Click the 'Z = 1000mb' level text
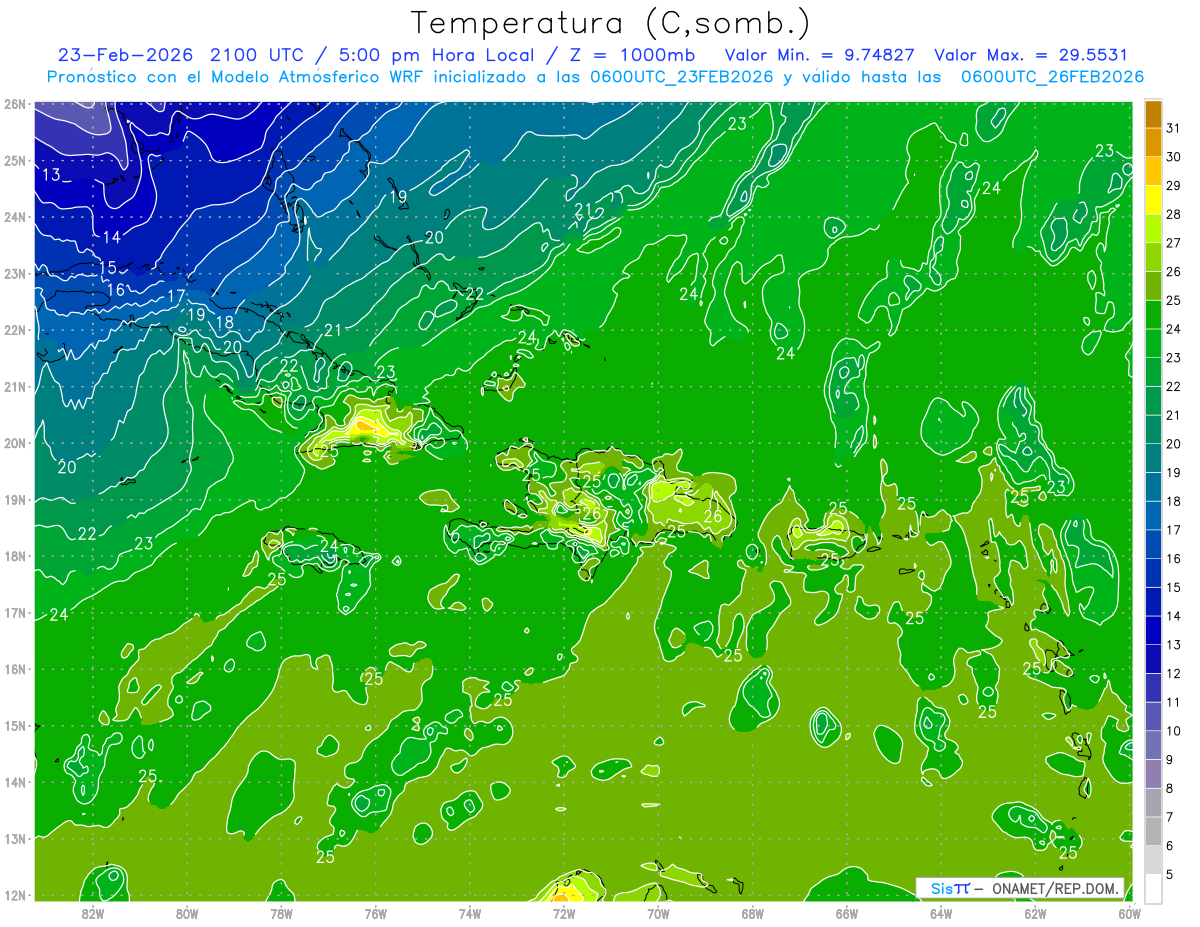The width and height of the screenshot is (1200, 927). (632, 55)
